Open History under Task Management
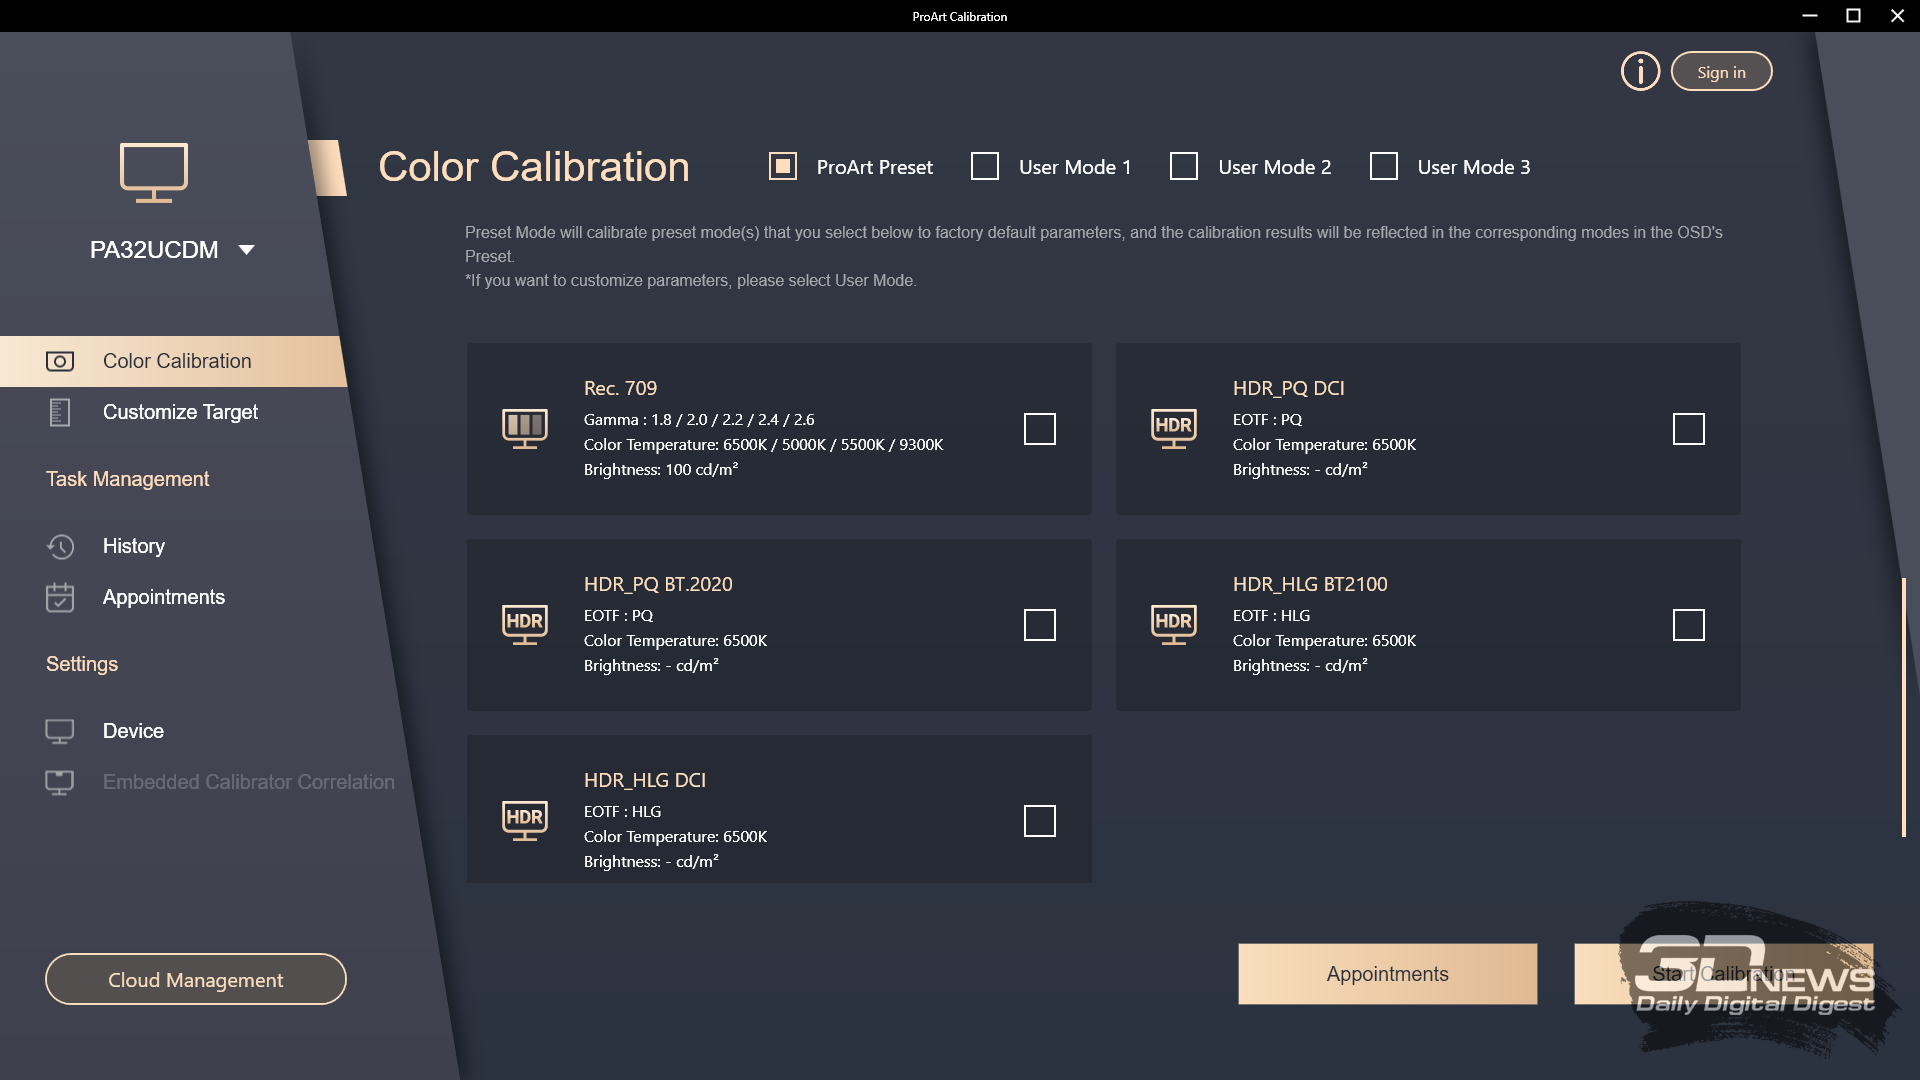Screen dimensions: 1920x1080 [134, 546]
